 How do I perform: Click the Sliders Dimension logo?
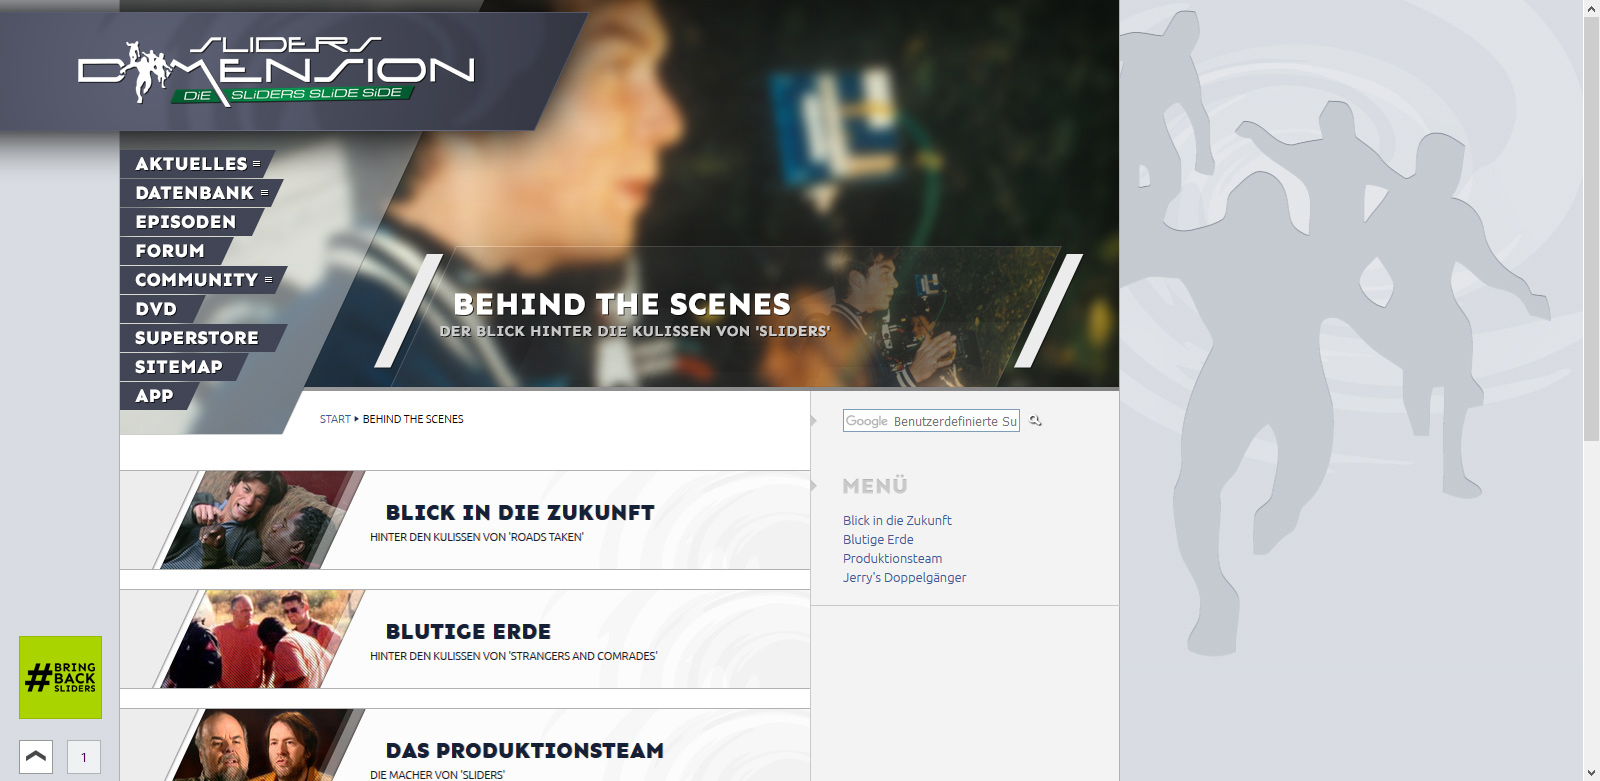[276, 72]
